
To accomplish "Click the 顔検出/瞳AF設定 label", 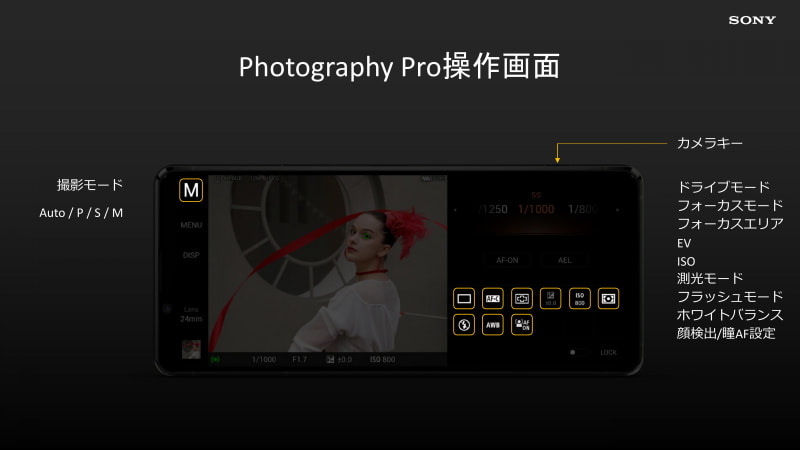I will (x=726, y=334).
